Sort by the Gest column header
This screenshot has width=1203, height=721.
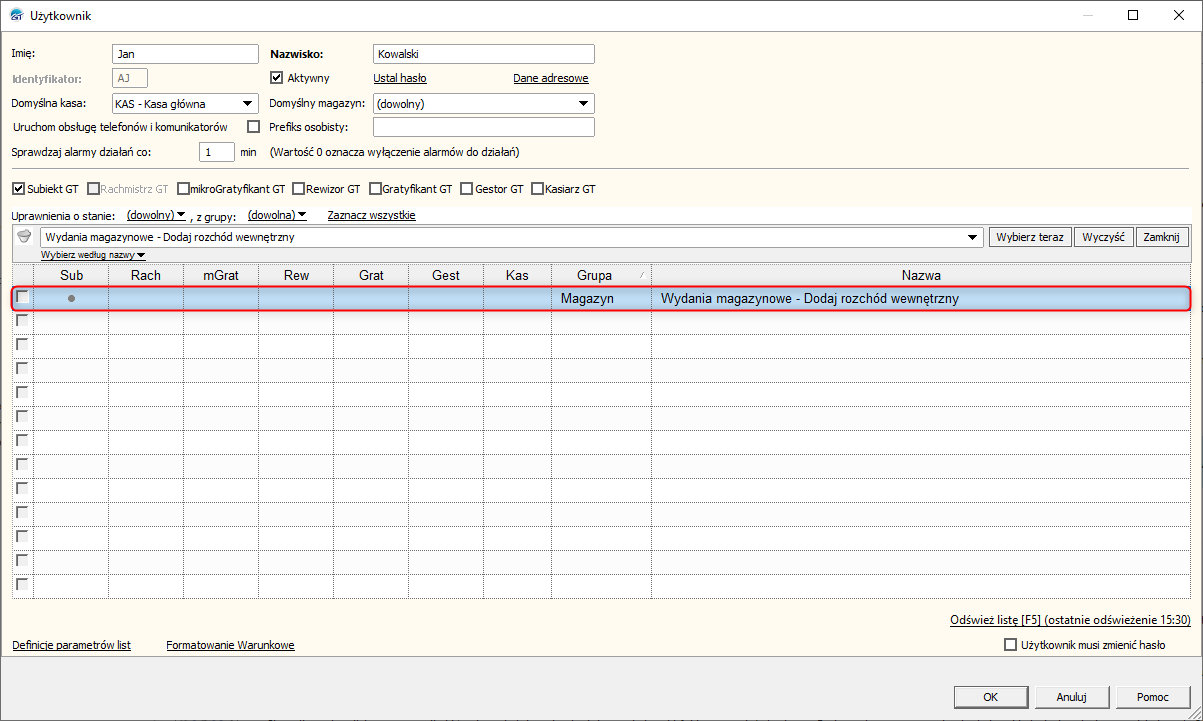[446, 275]
